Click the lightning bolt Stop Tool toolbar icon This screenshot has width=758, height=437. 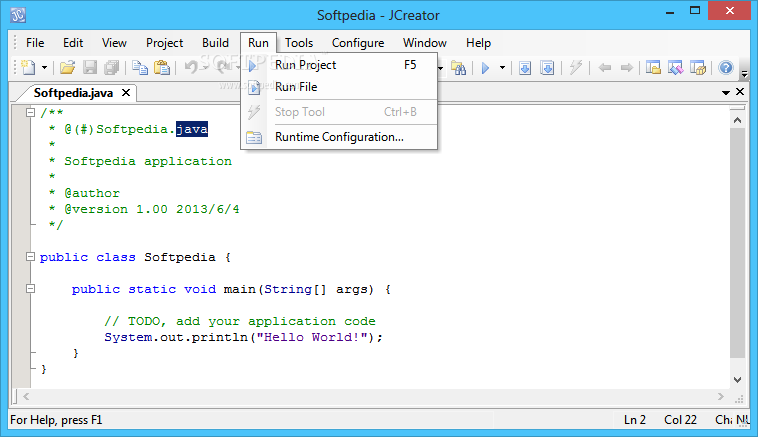[x=575, y=68]
